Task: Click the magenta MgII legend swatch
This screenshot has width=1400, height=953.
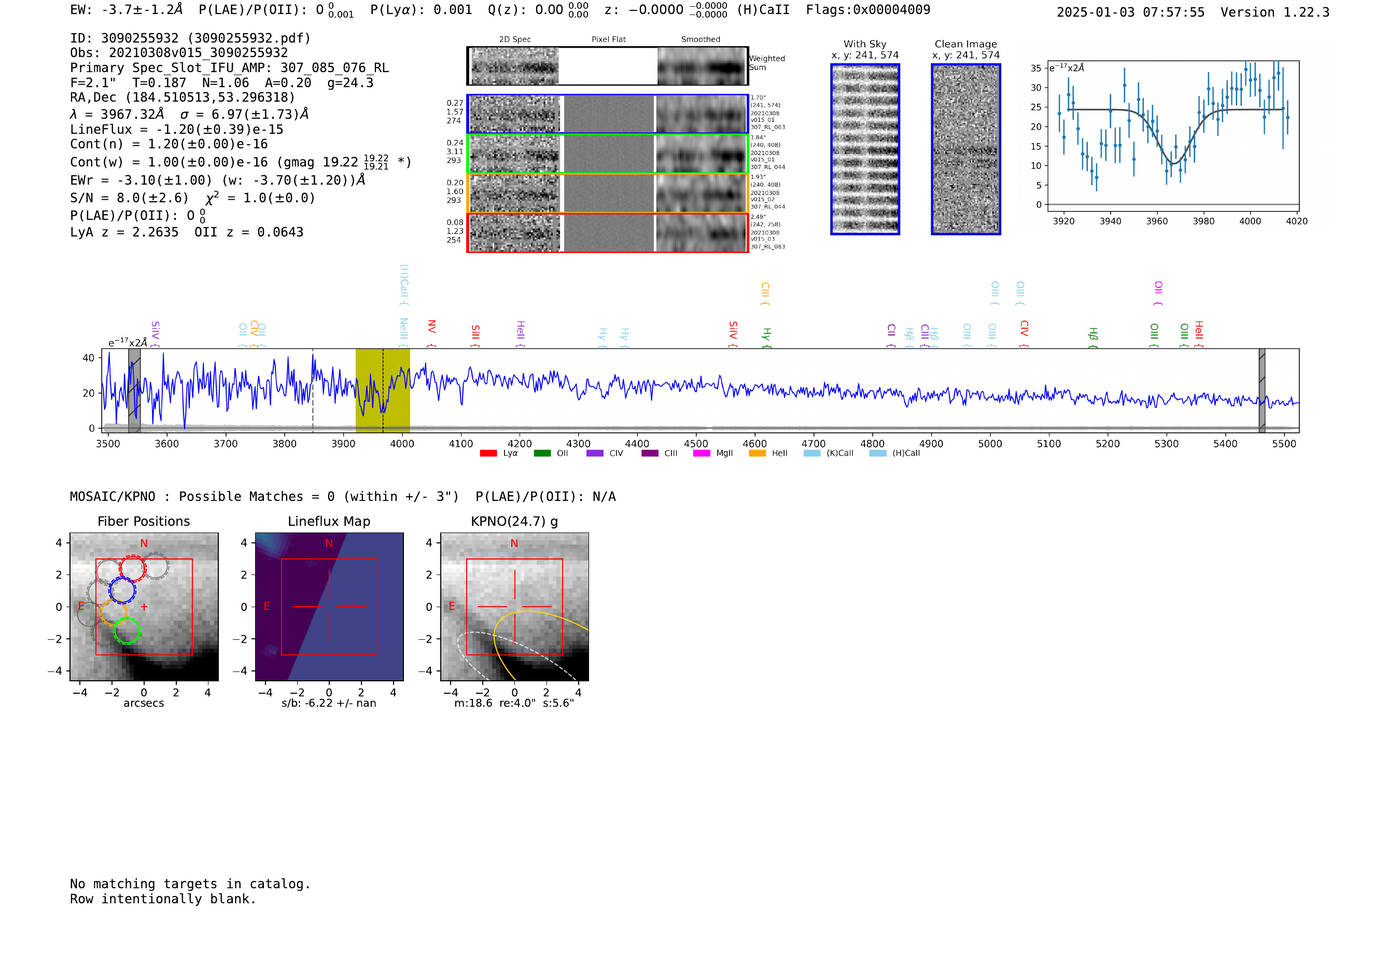Action: pos(701,453)
